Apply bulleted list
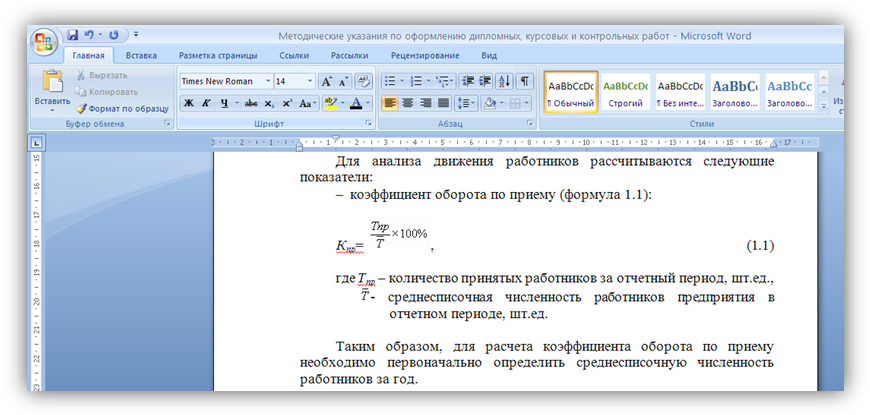 click(391, 81)
